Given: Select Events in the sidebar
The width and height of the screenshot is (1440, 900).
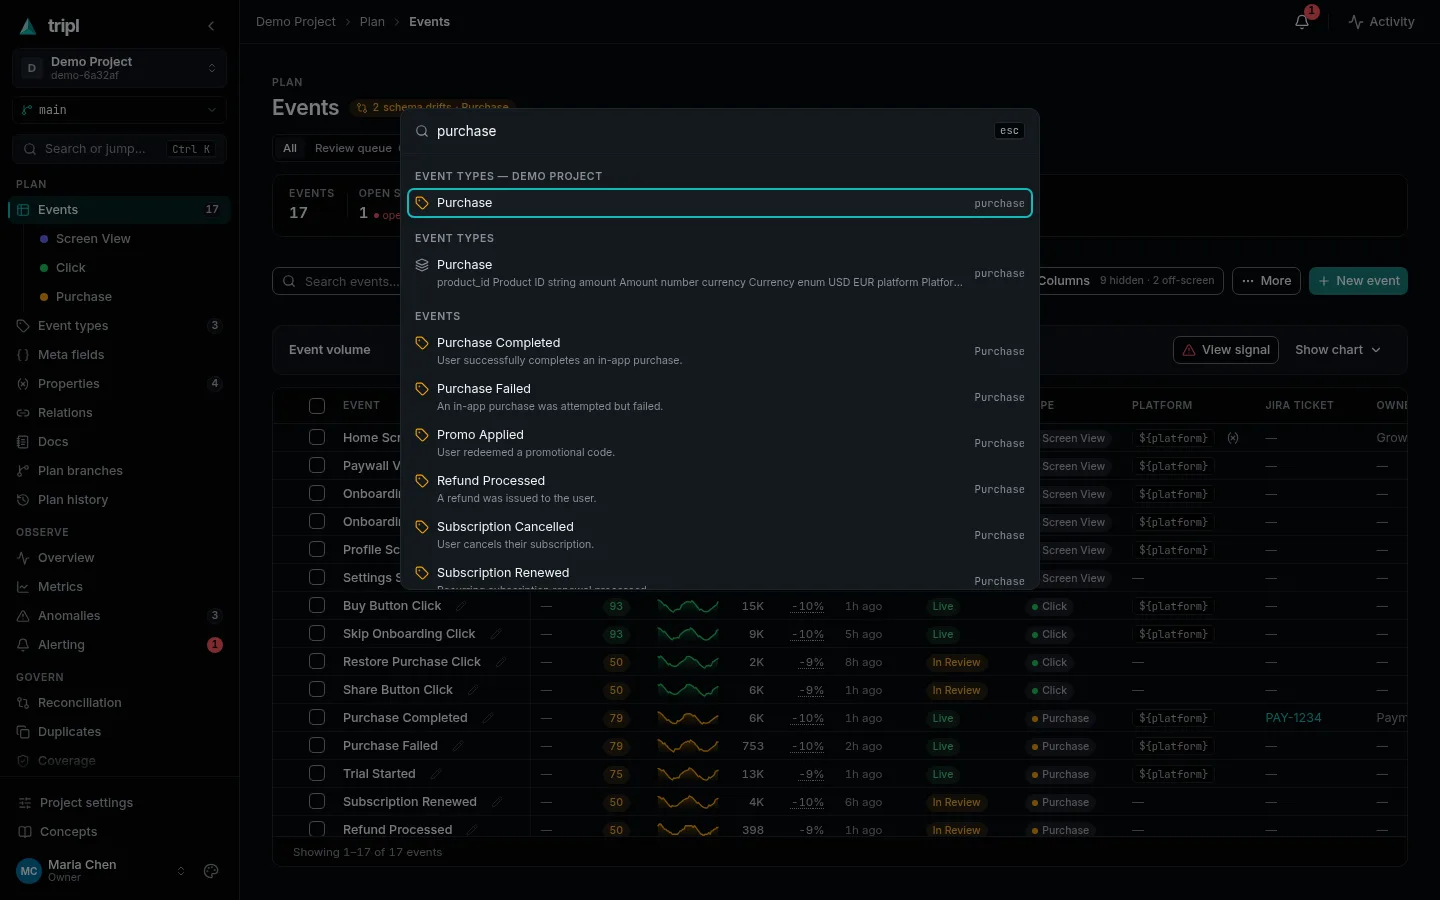Looking at the screenshot, I should [120, 210].
